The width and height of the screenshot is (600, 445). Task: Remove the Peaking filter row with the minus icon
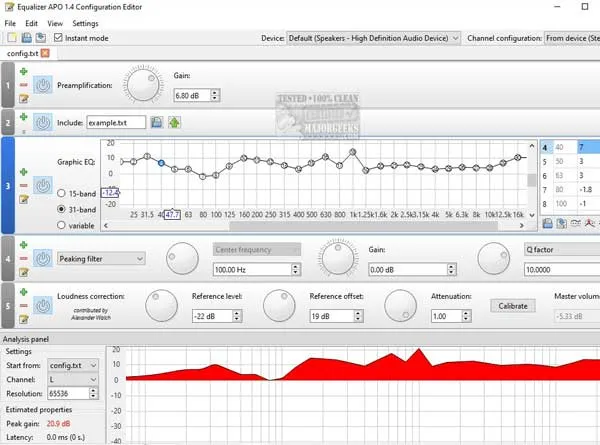click(24, 259)
